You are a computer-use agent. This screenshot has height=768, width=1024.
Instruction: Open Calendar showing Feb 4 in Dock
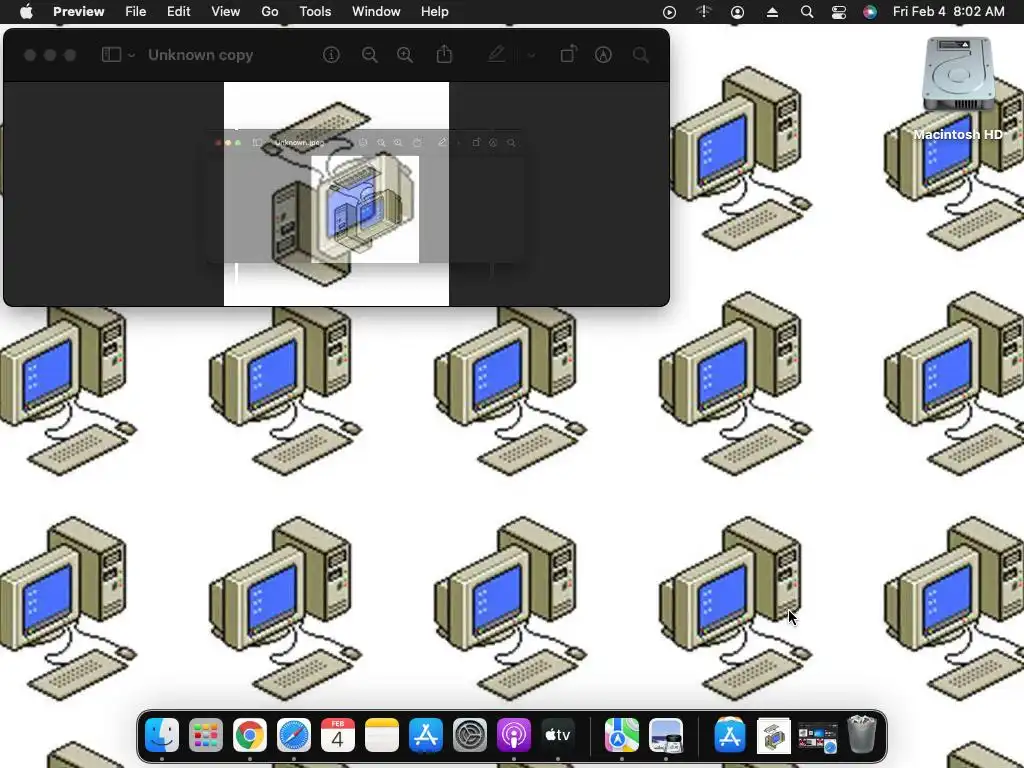pyautogui.click(x=338, y=735)
